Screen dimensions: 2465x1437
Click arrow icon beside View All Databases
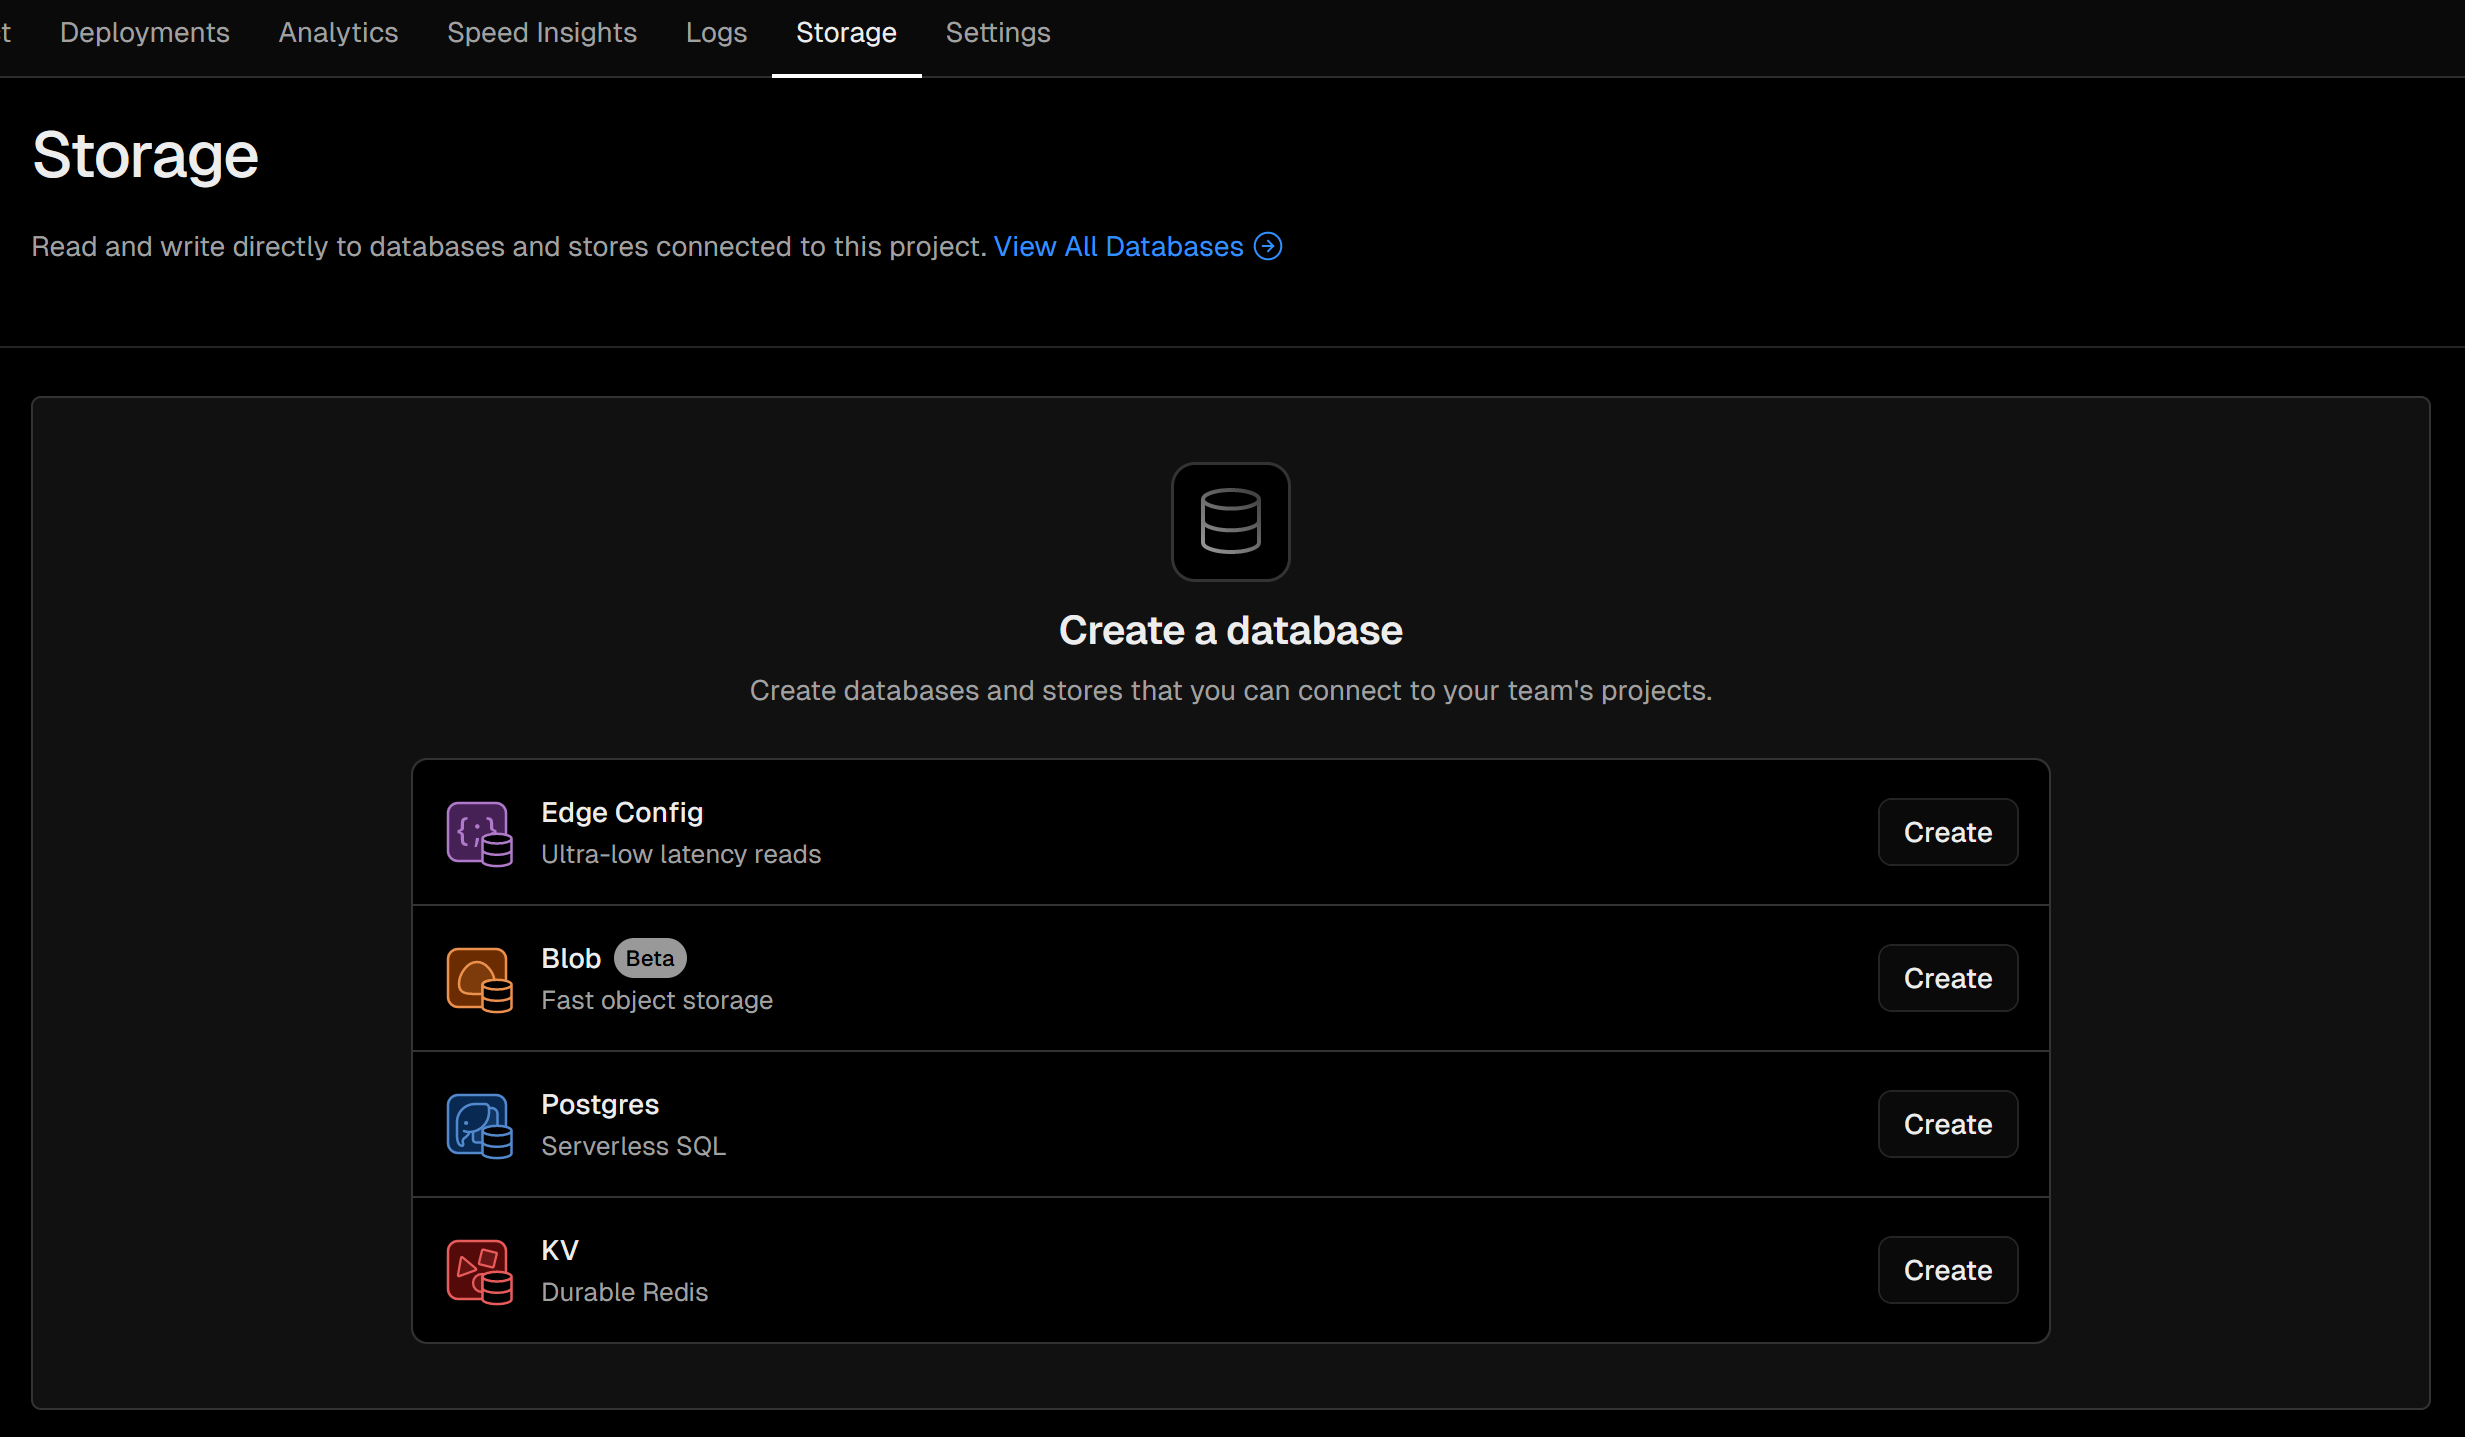click(x=1268, y=246)
